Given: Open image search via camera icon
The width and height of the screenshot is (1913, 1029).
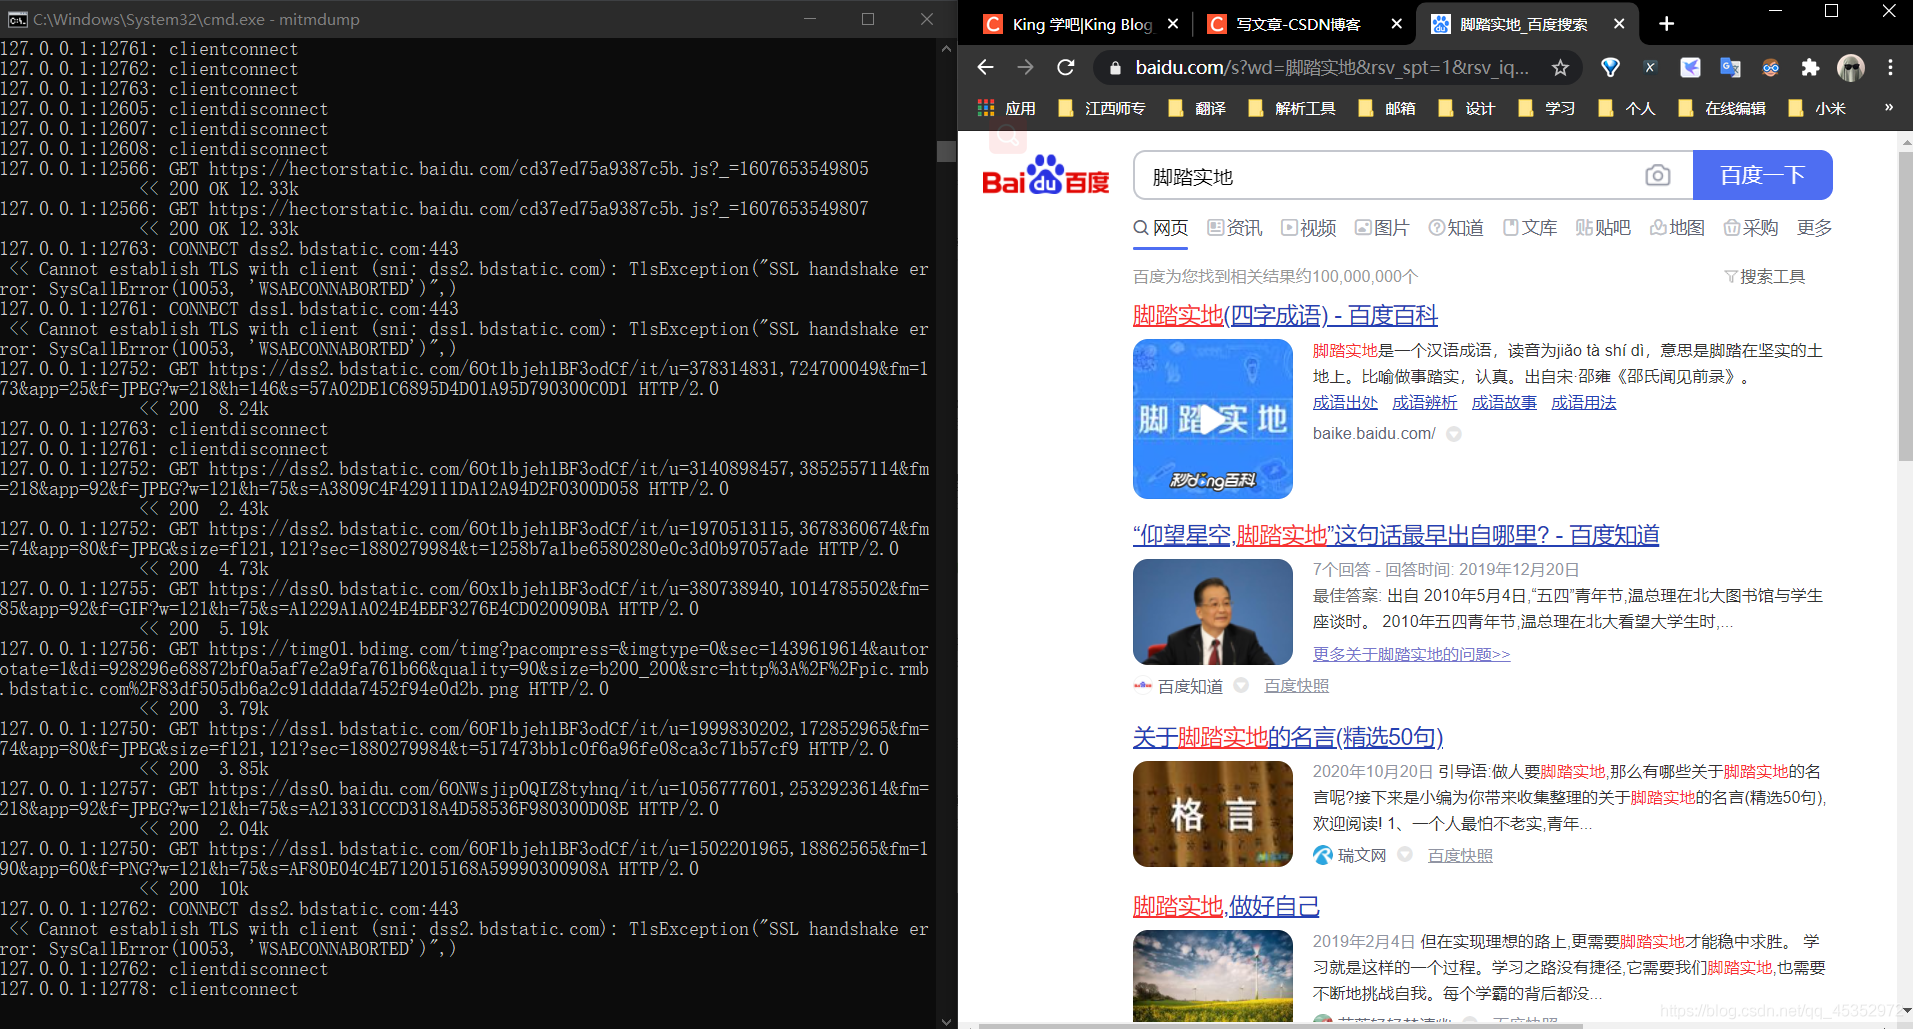Looking at the screenshot, I should (x=1657, y=176).
